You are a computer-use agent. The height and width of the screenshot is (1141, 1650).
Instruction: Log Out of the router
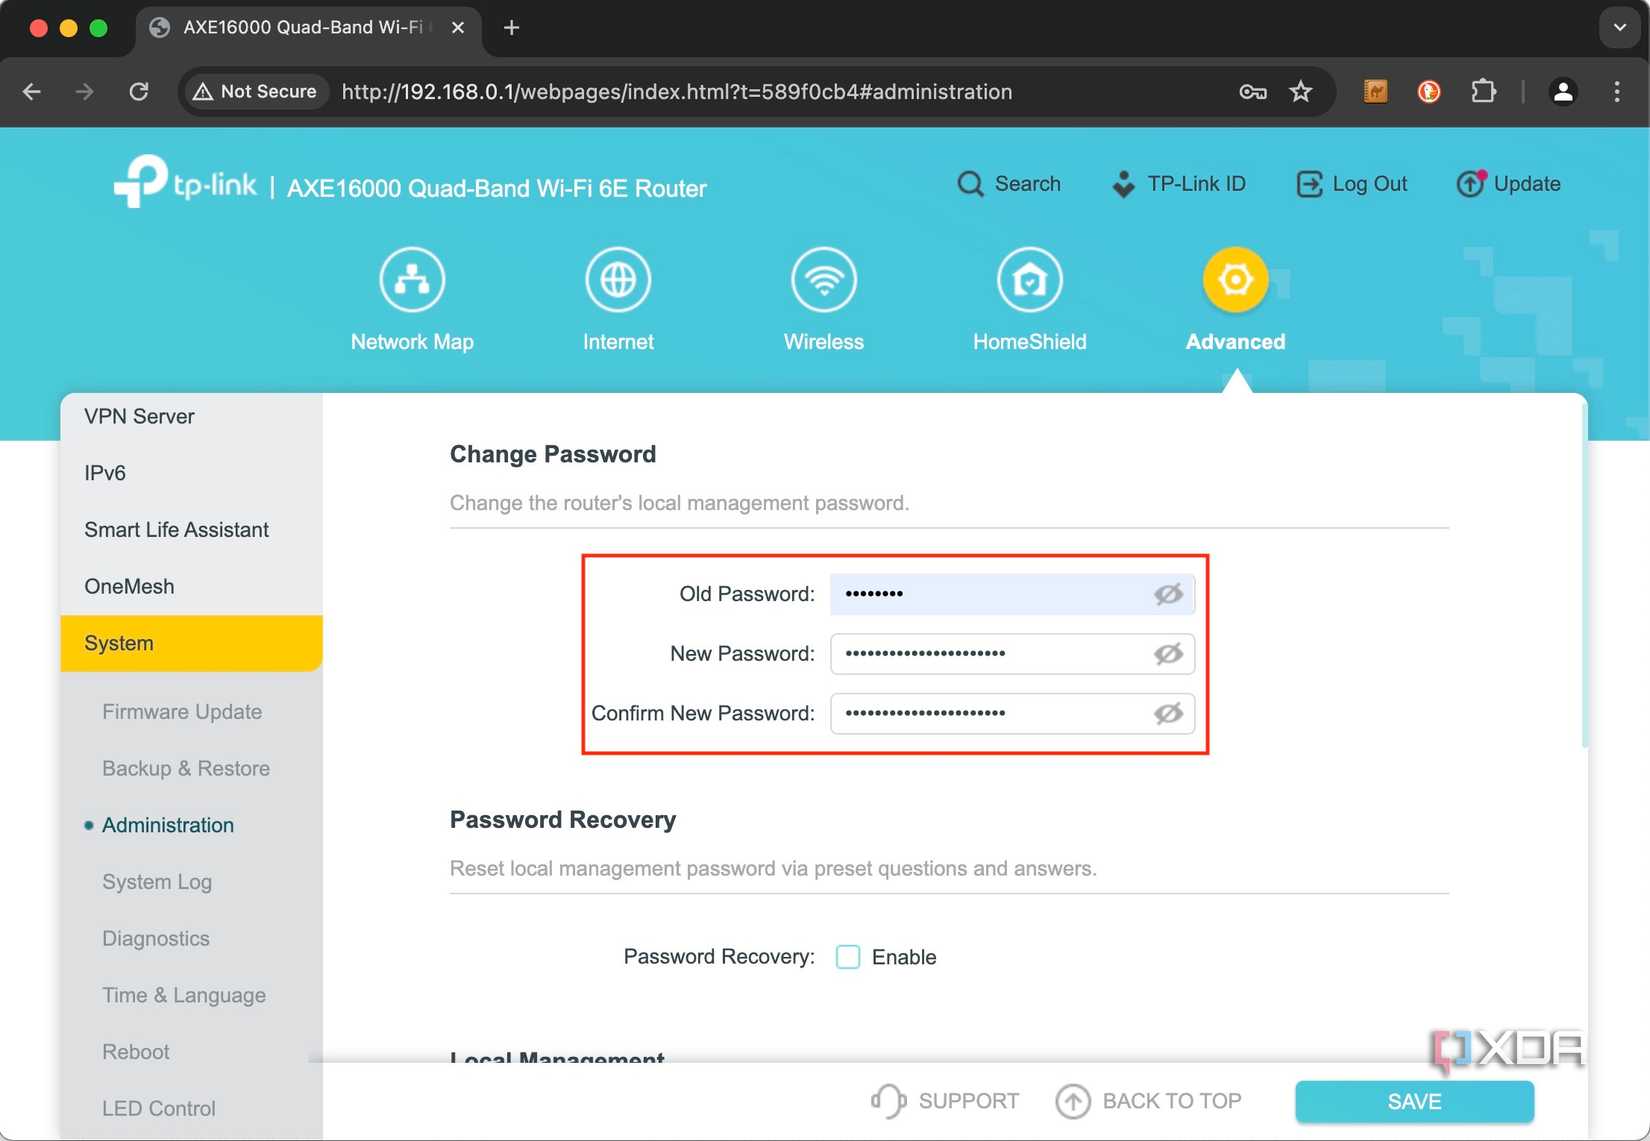tap(1351, 184)
